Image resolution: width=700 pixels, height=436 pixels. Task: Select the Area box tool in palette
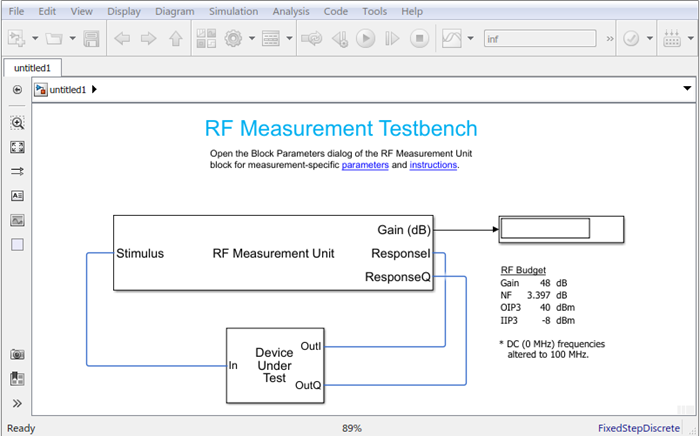17,244
